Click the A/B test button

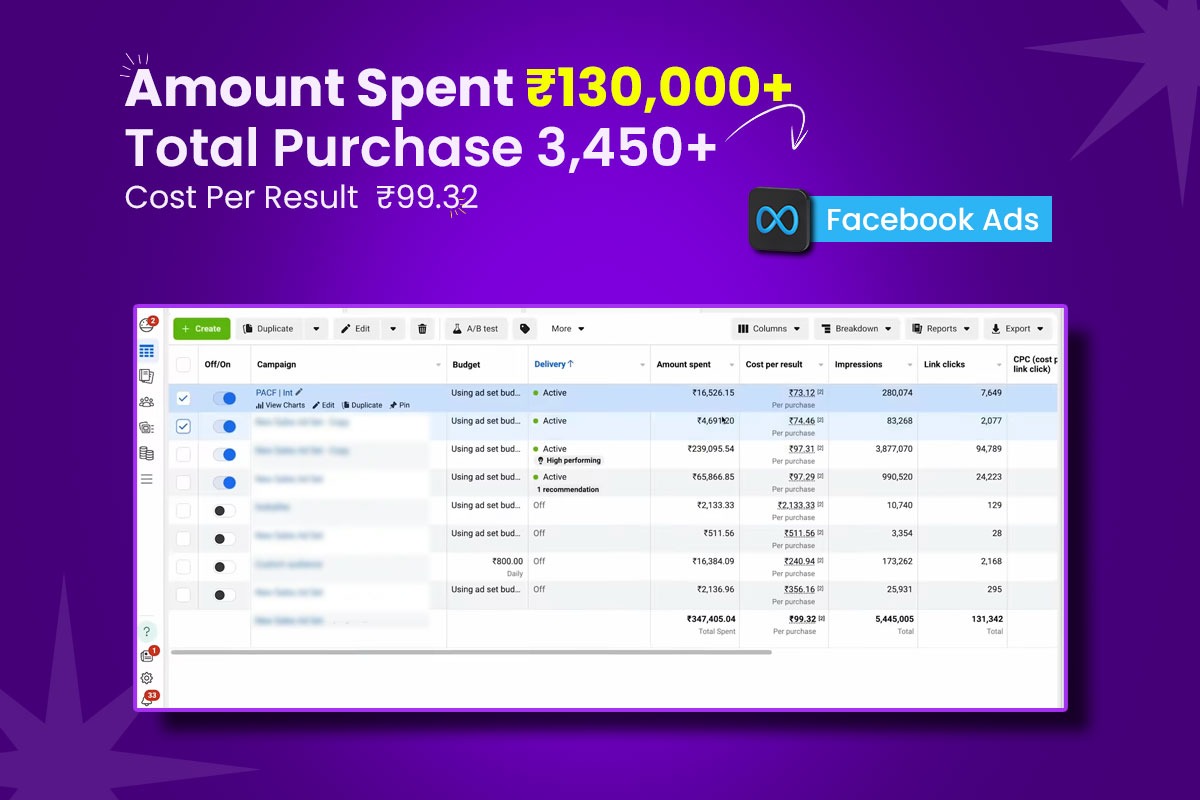pos(476,329)
